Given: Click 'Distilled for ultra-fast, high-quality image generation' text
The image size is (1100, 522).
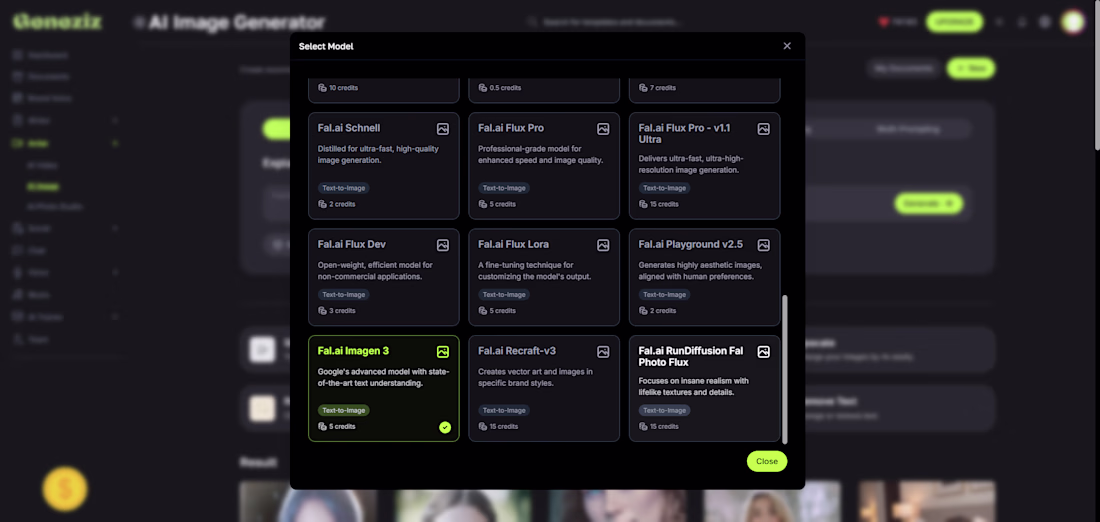Looking at the screenshot, I should (x=378, y=154).
